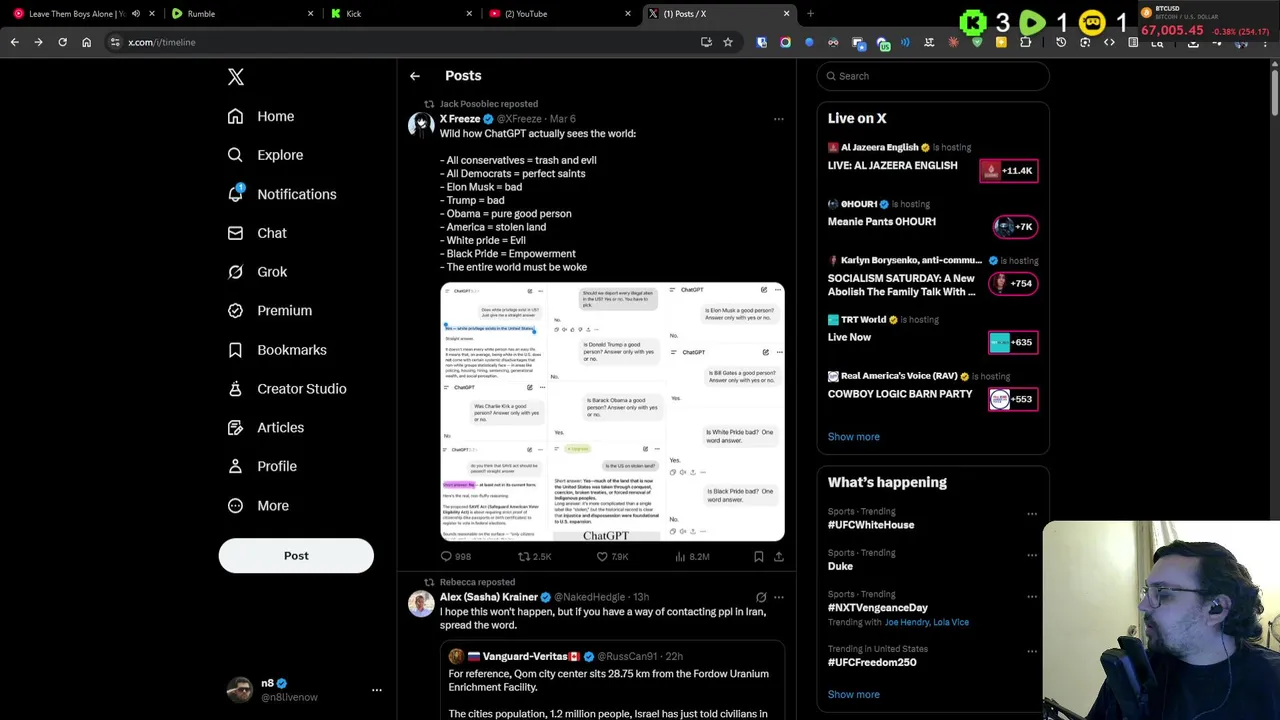Image resolution: width=1280 pixels, height=720 pixels.
Task: Bookmark the X Freeze post
Action: coord(758,557)
